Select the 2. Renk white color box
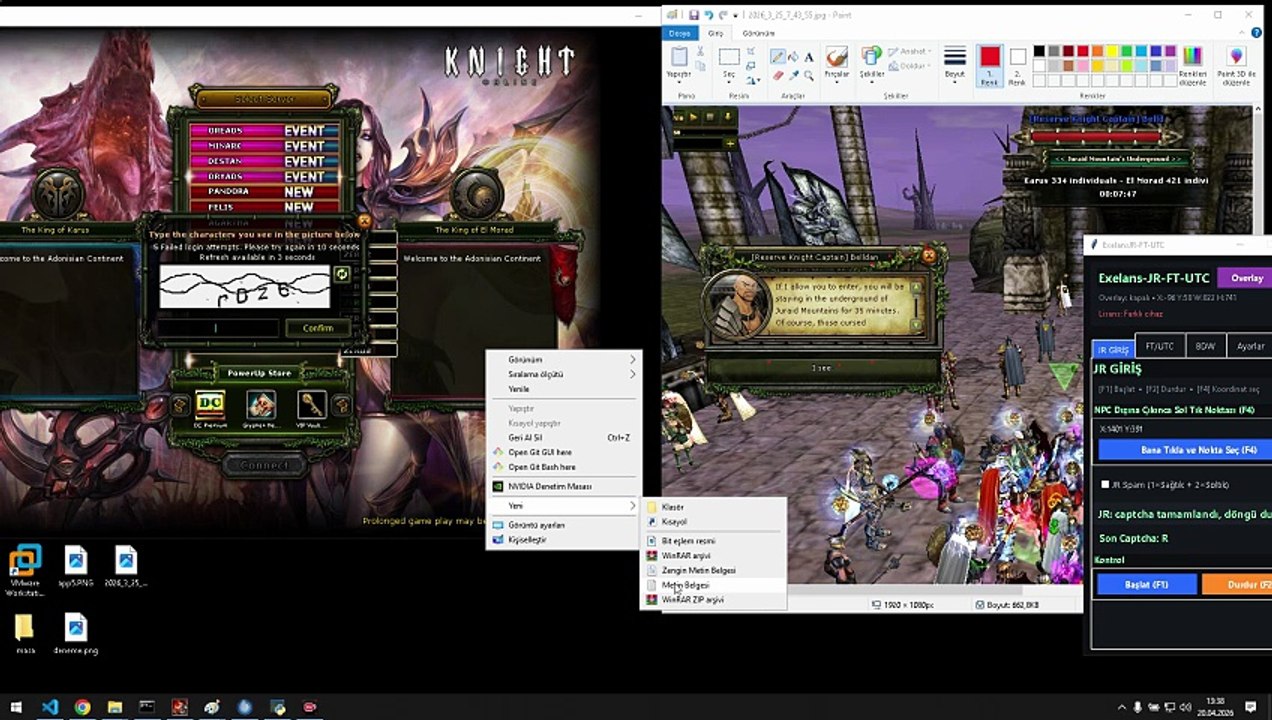Image resolution: width=1272 pixels, height=720 pixels. tap(1017, 67)
